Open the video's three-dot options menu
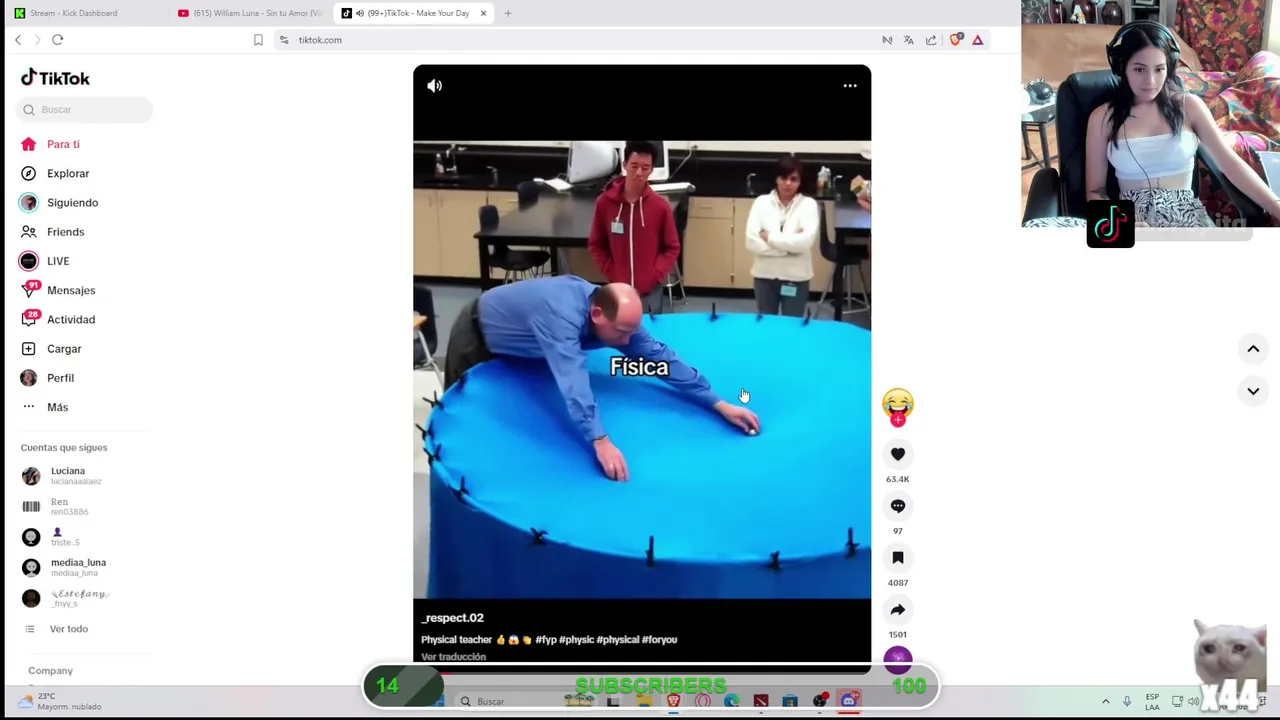Viewport: 1280px width, 720px height. [x=850, y=86]
